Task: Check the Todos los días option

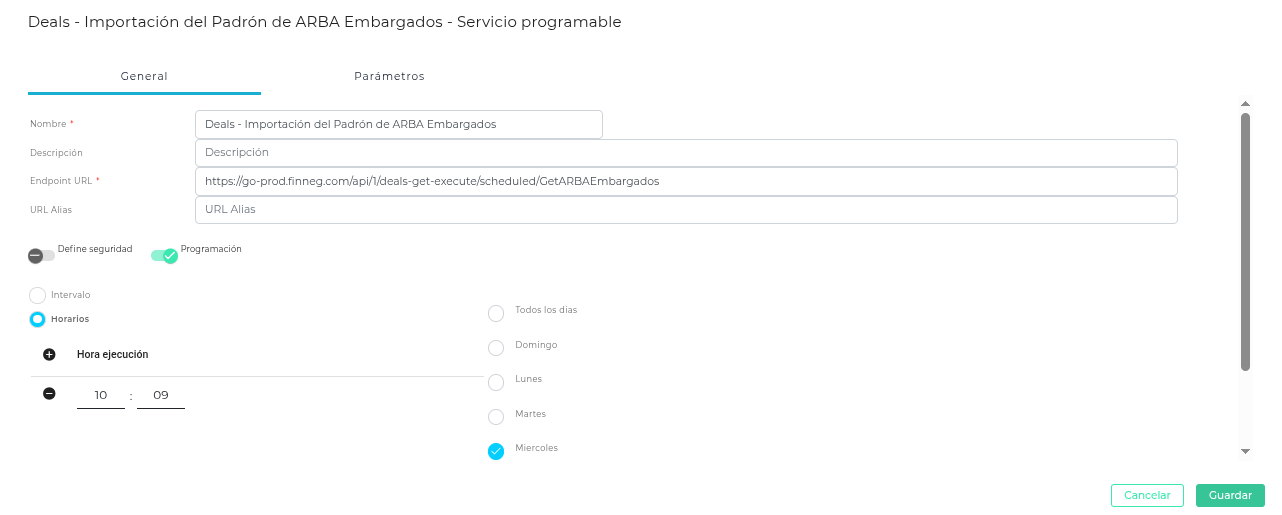Action: pyautogui.click(x=496, y=314)
